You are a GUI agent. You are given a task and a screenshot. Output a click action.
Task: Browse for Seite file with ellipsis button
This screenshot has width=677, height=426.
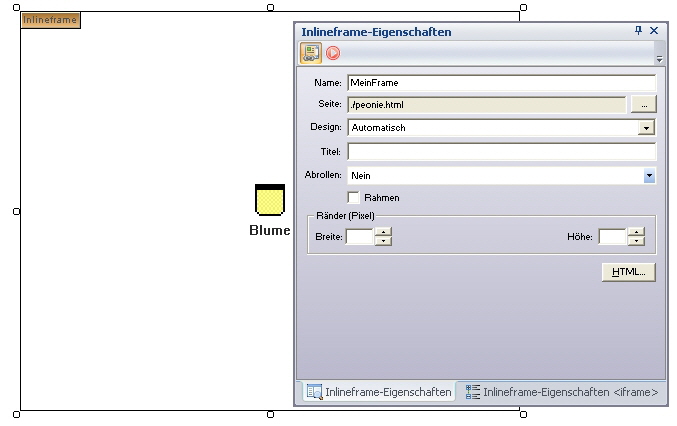pos(643,104)
